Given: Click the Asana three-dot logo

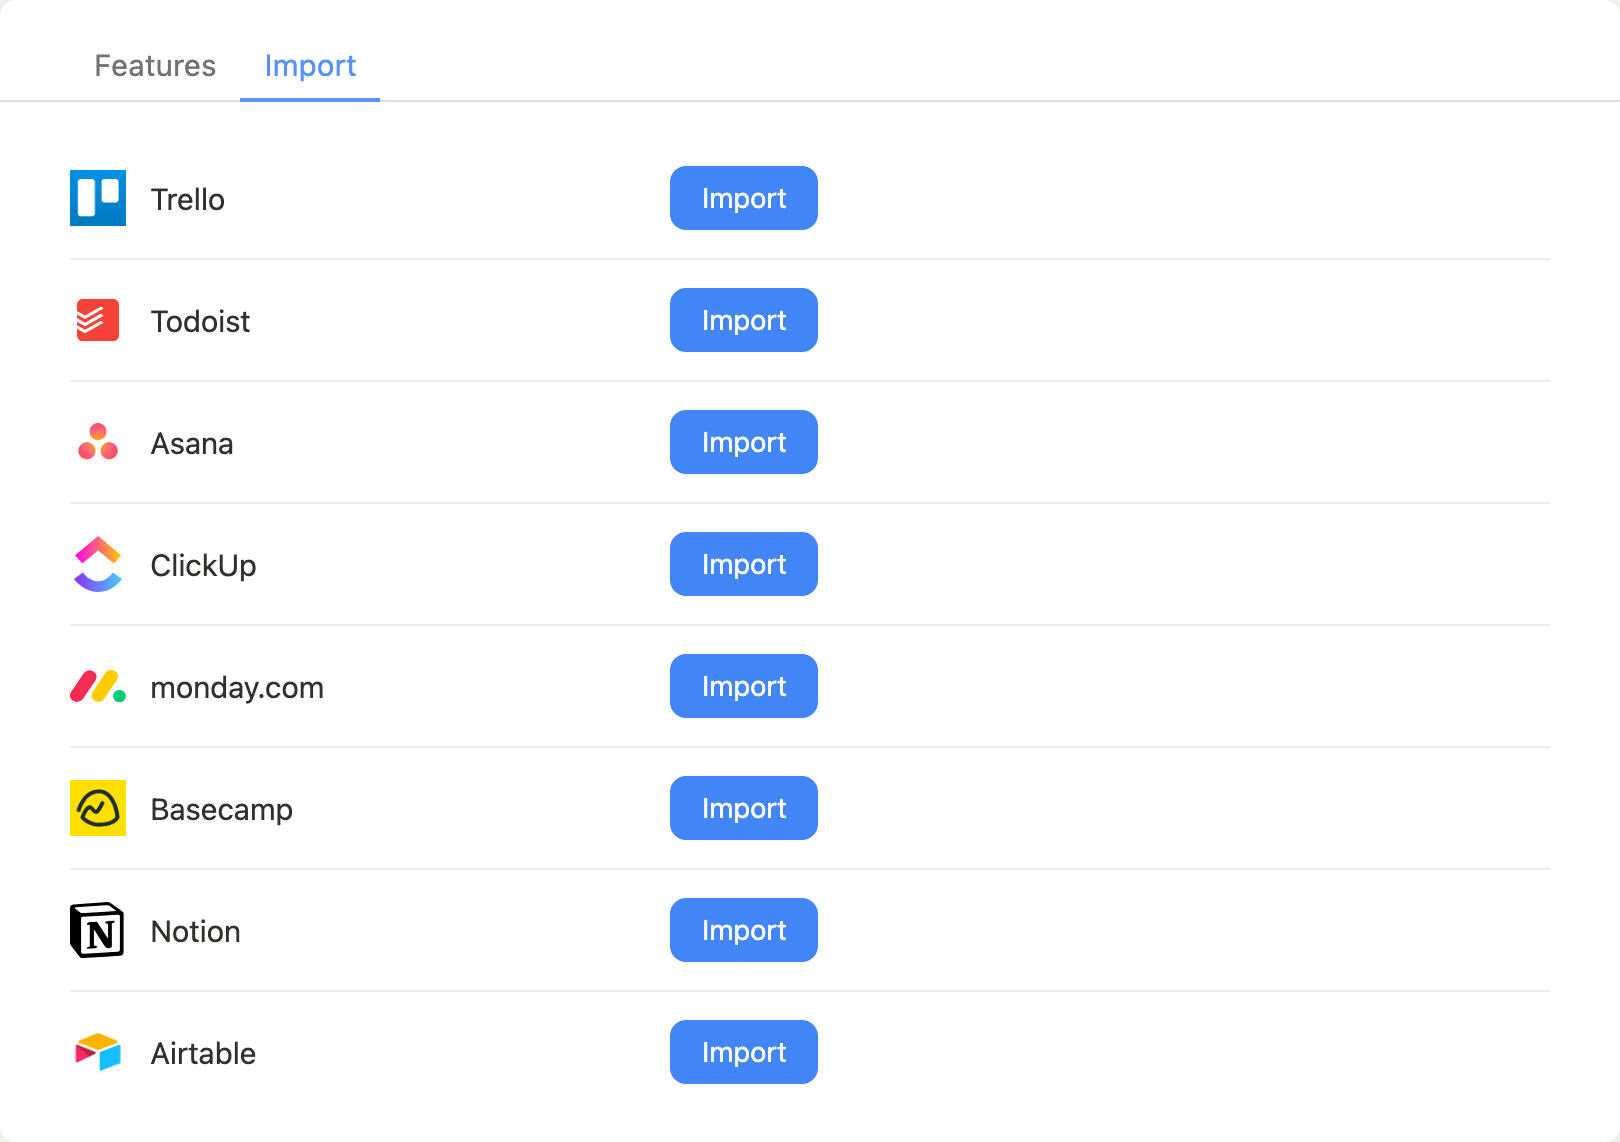Looking at the screenshot, I should click(x=98, y=442).
